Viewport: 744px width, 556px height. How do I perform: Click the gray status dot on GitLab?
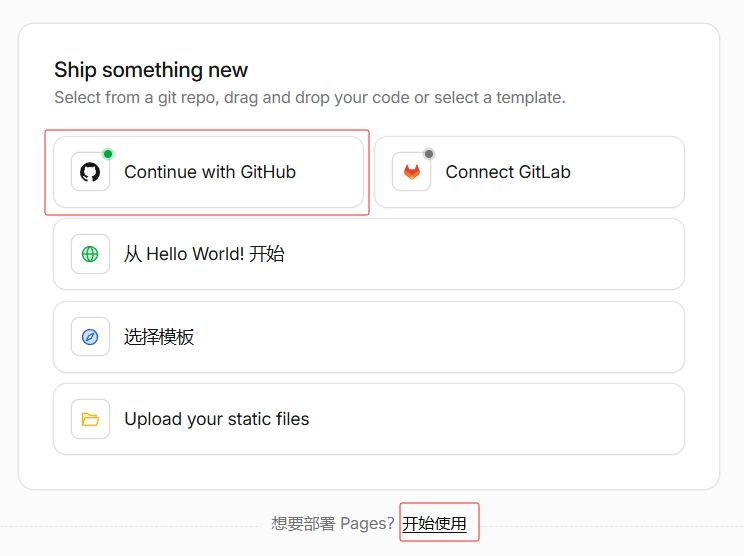[429, 154]
